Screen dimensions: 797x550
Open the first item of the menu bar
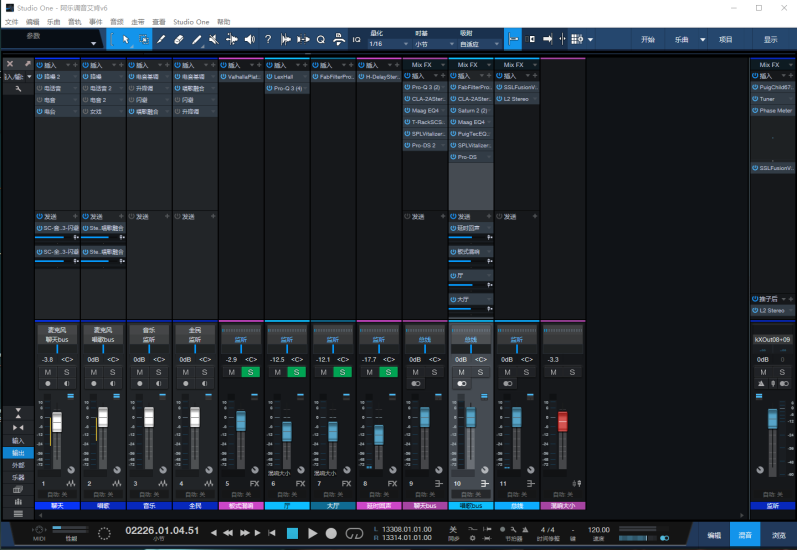pyautogui.click(x=12, y=22)
